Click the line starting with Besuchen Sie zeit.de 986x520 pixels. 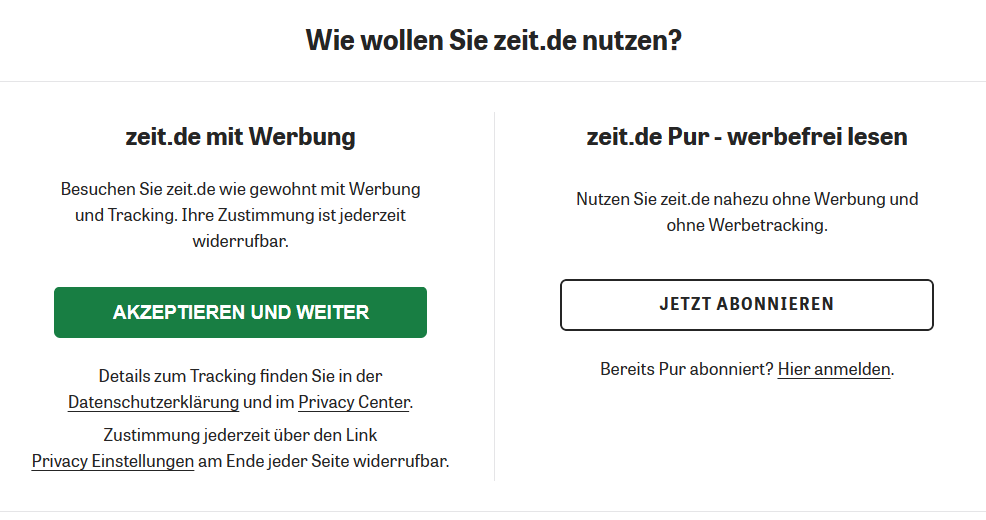pyautogui.click(x=240, y=188)
